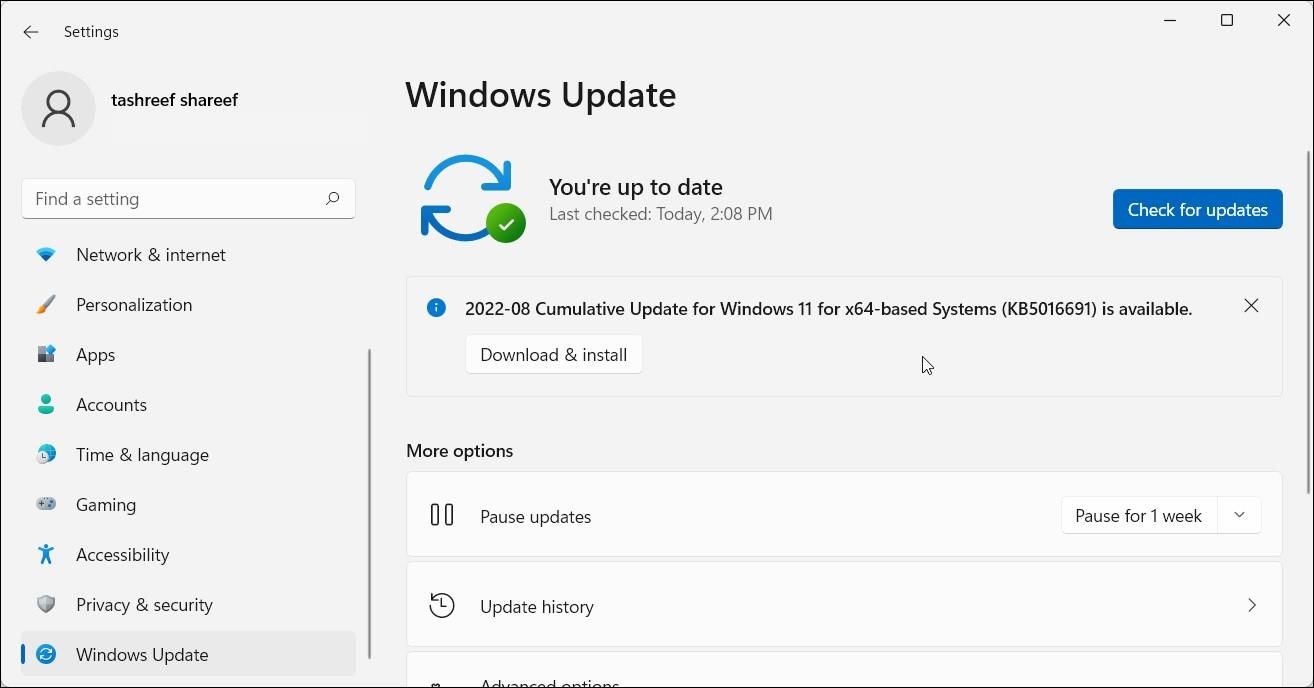Viewport: 1314px width, 688px height.
Task: Switch to Windows Update in the sidebar
Action: pyautogui.click(x=142, y=654)
